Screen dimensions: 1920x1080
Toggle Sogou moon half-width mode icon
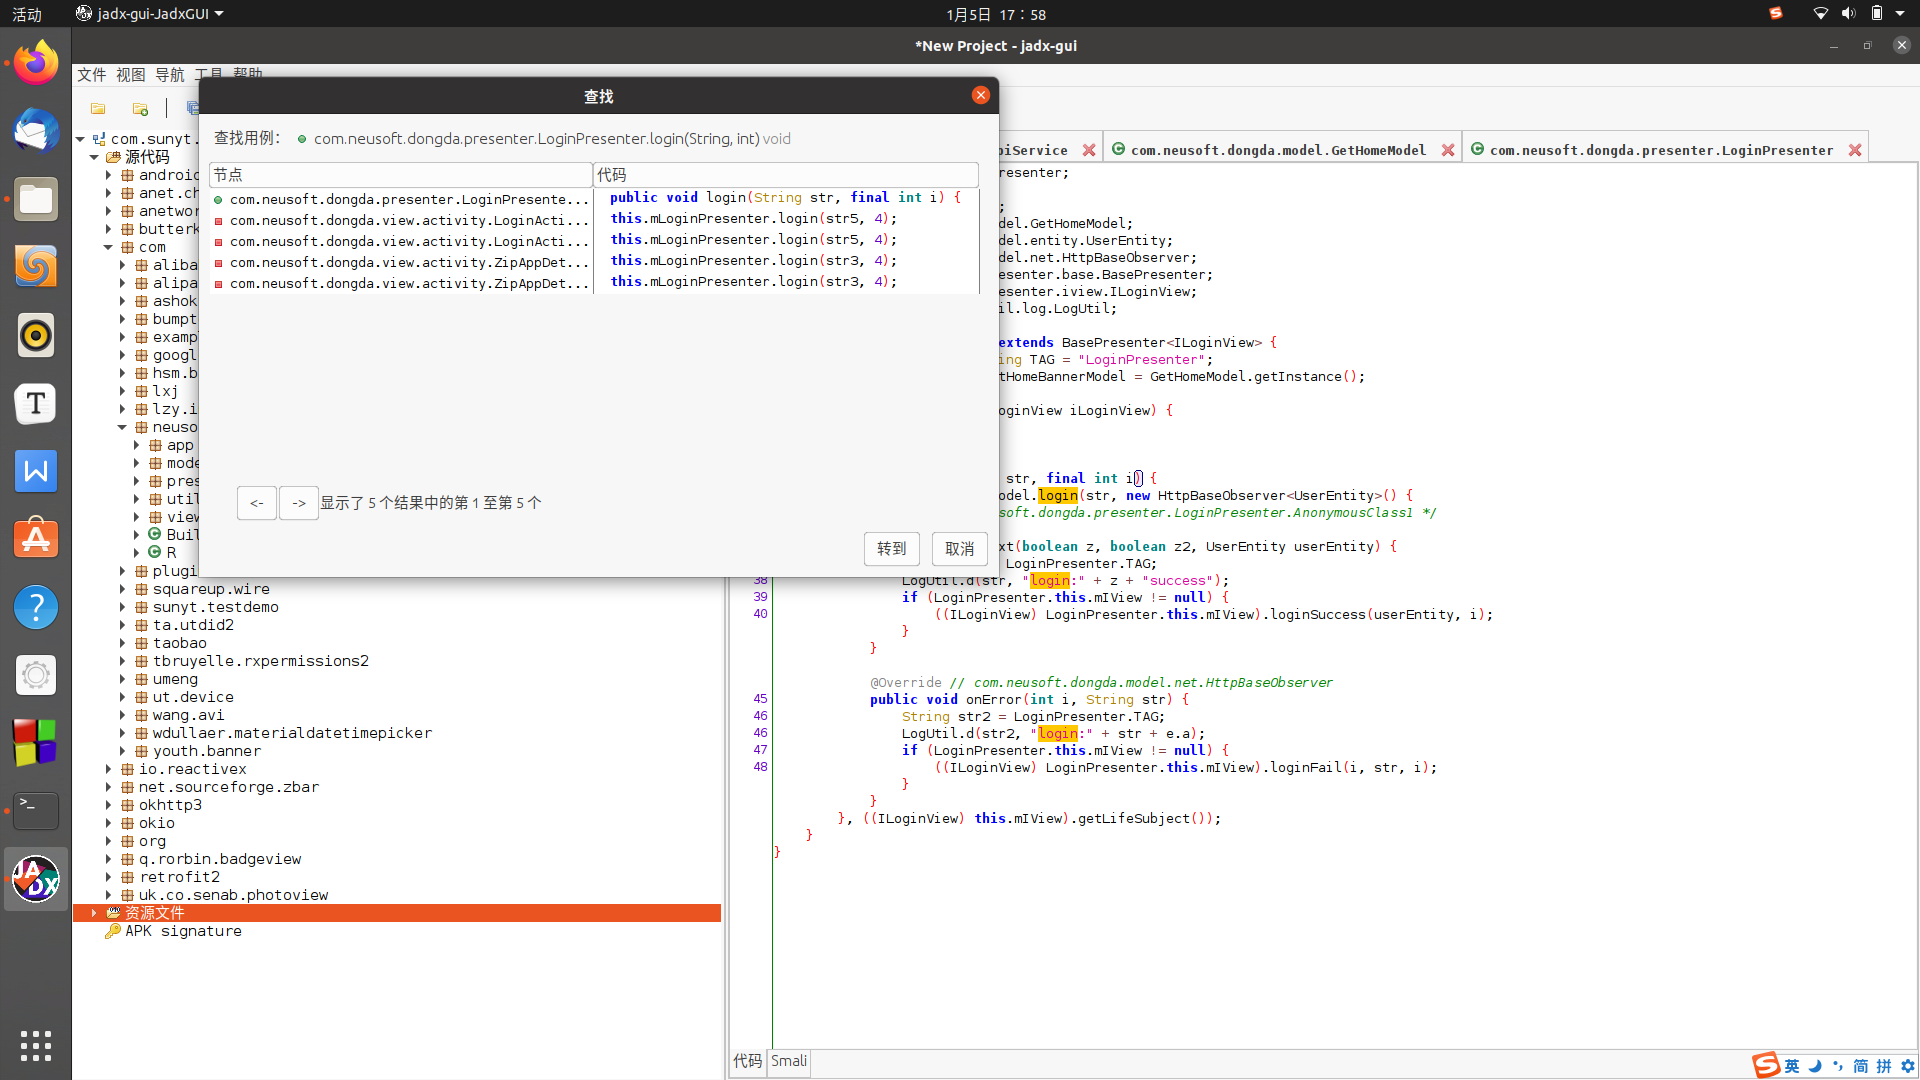point(1815,1066)
